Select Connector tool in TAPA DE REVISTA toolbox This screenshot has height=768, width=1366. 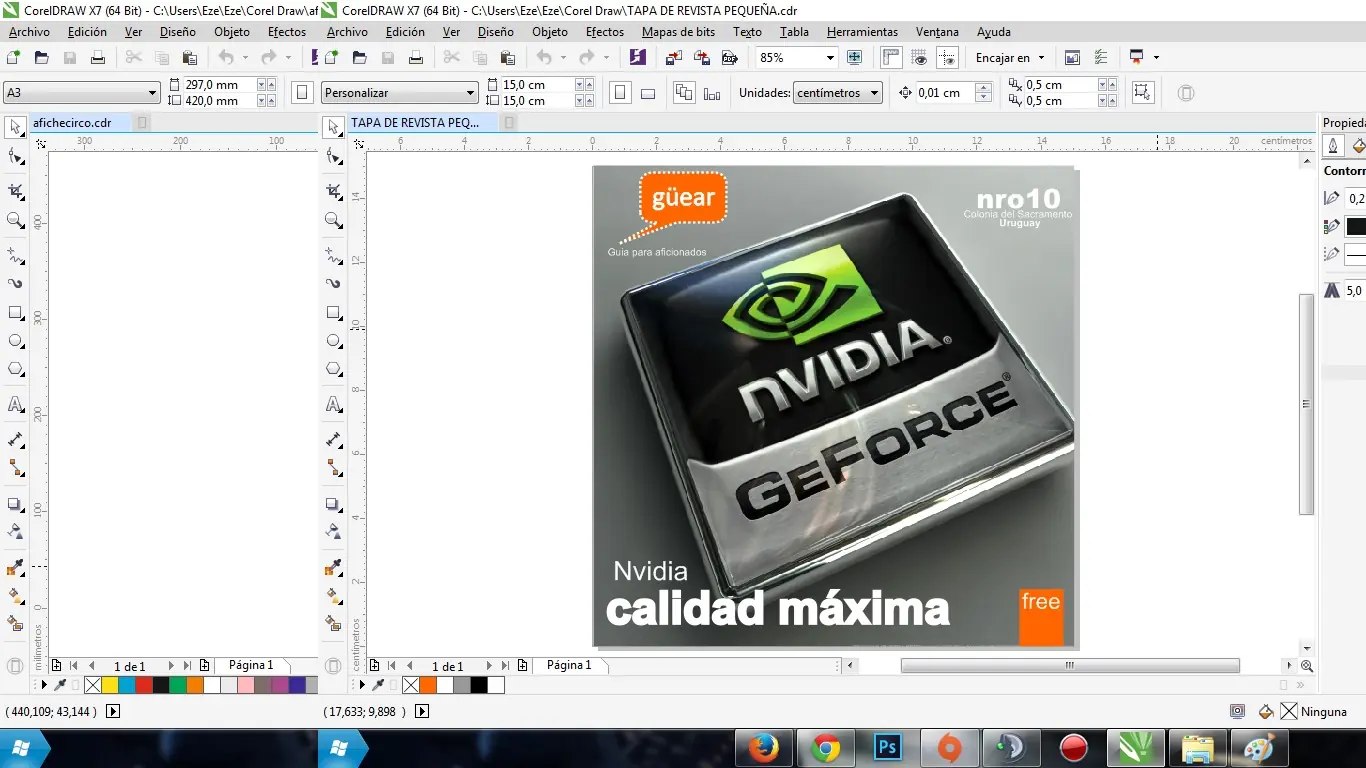(334, 468)
